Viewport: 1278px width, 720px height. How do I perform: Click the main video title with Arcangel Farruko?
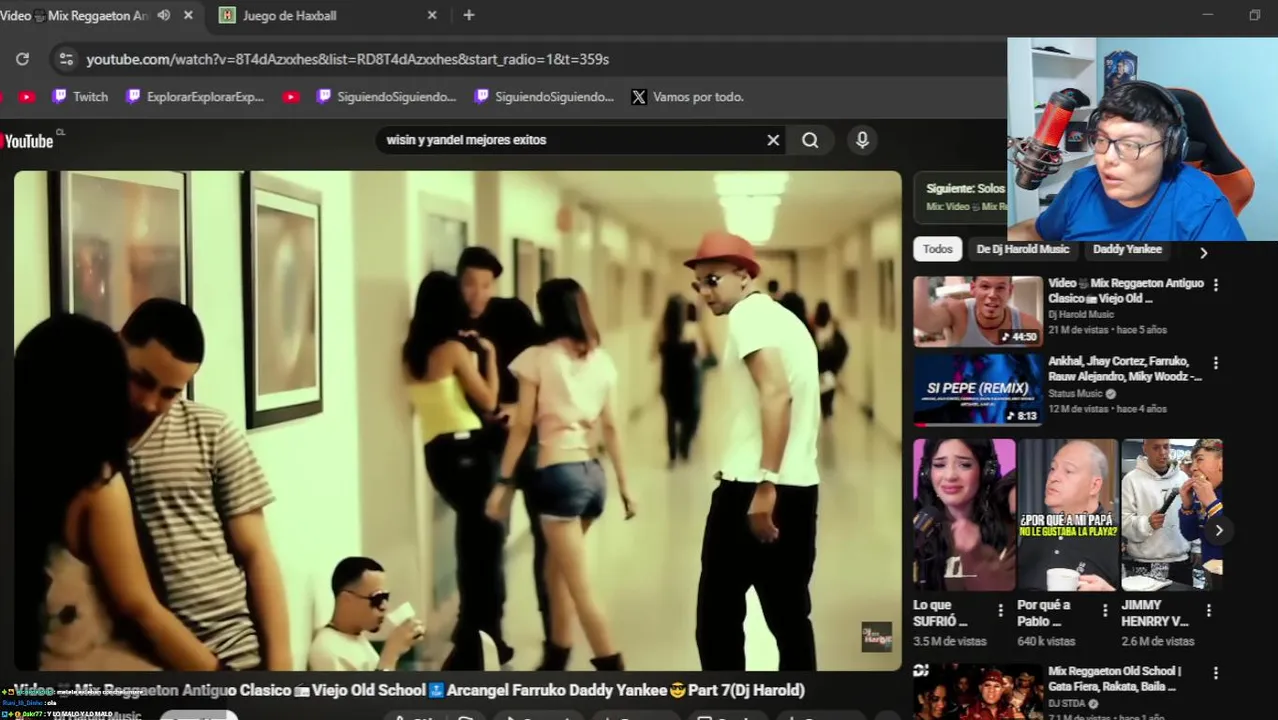tap(409, 690)
